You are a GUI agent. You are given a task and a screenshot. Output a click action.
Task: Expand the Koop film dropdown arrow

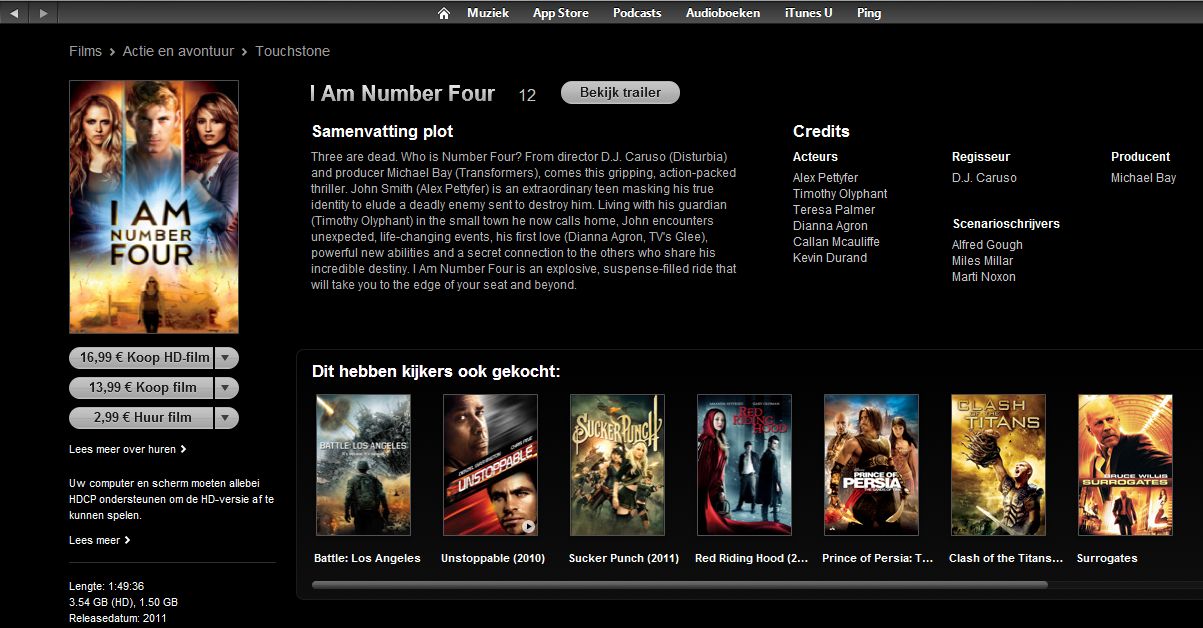[227, 387]
